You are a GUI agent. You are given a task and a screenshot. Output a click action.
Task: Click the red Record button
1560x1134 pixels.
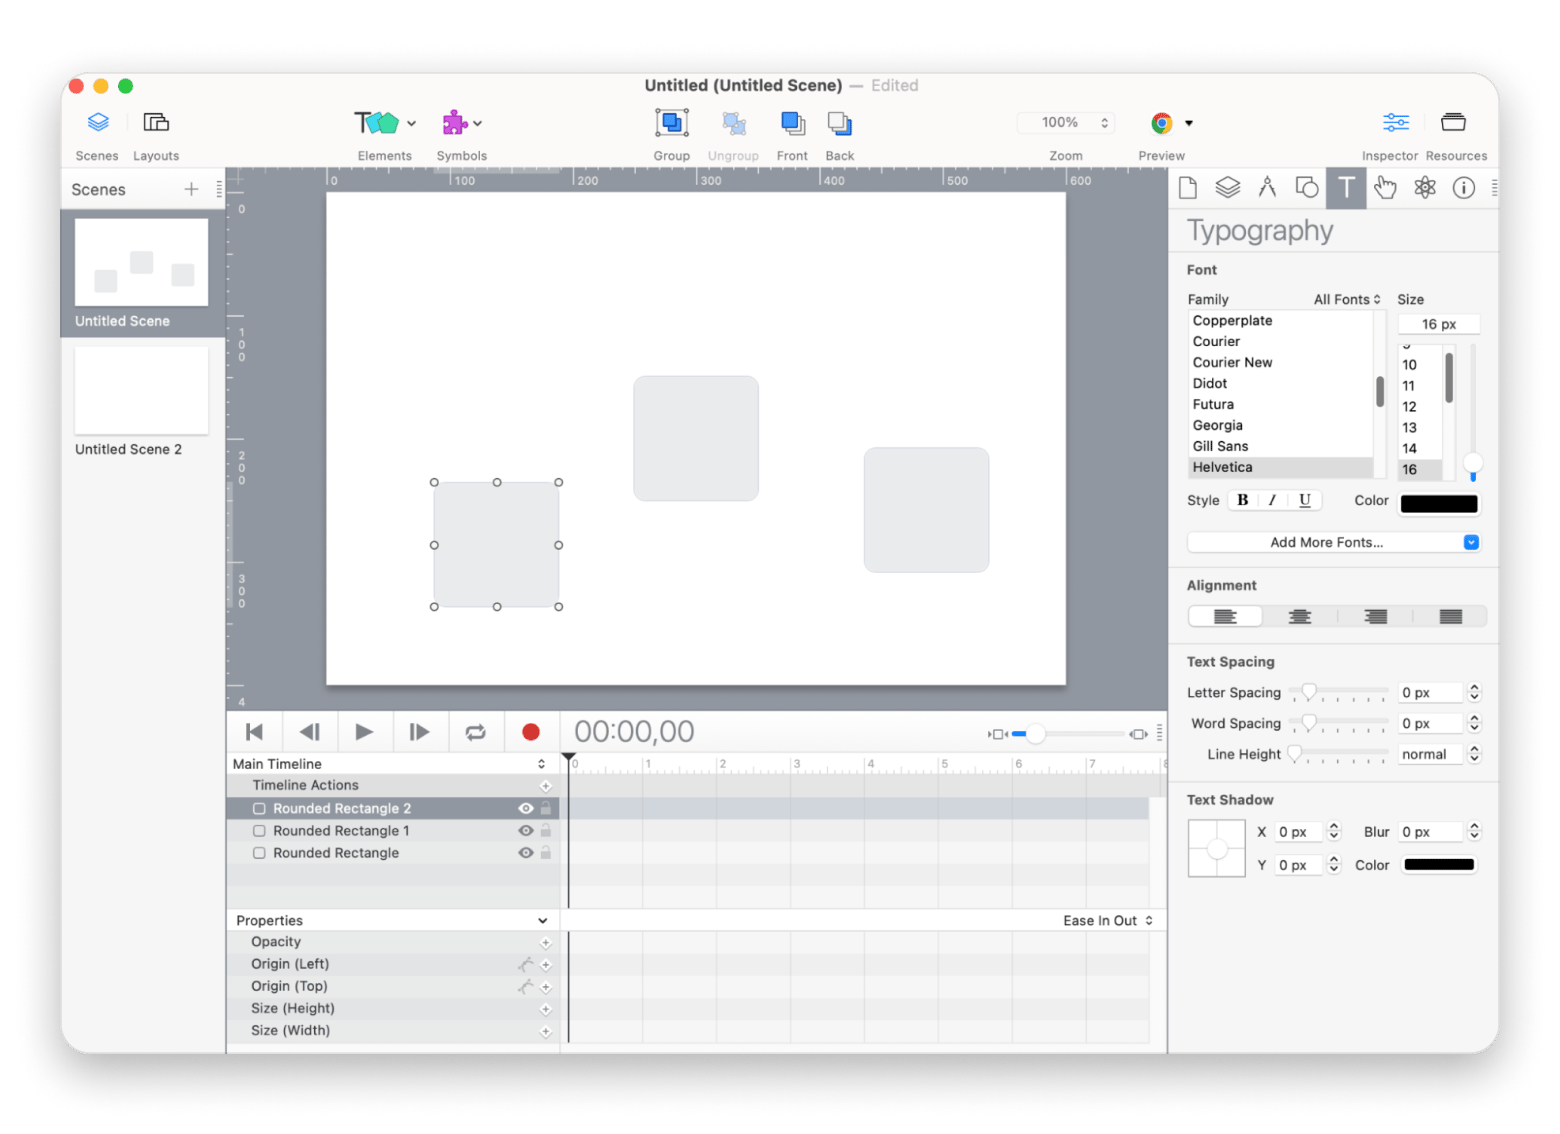point(531,732)
